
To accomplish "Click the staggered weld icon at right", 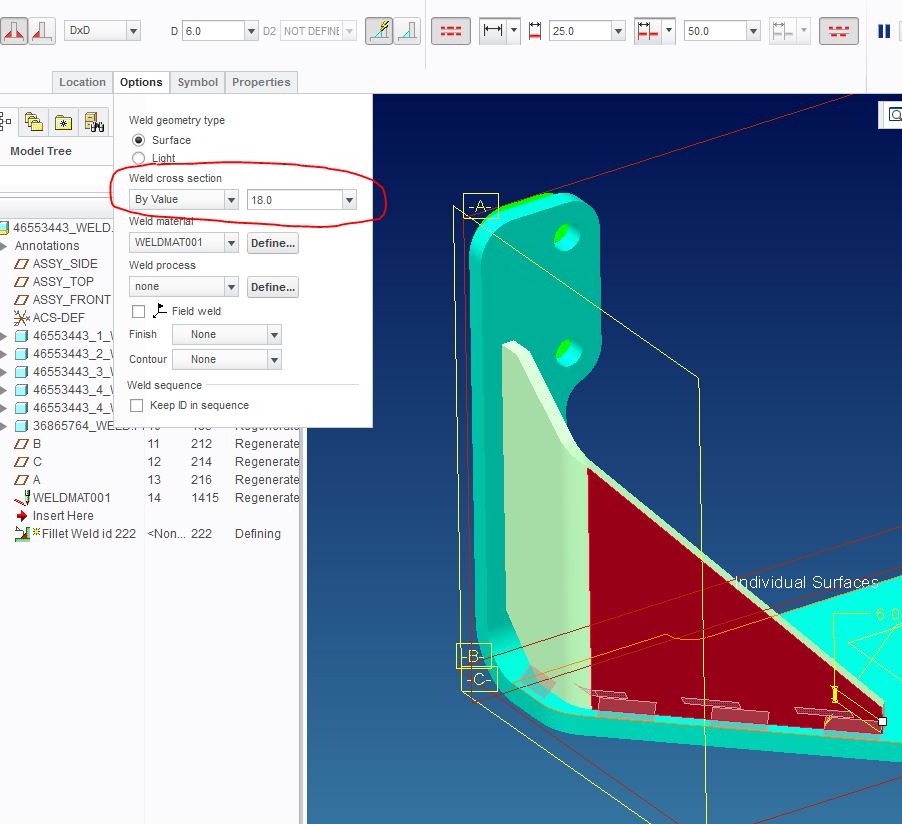I will [x=839, y=31].
